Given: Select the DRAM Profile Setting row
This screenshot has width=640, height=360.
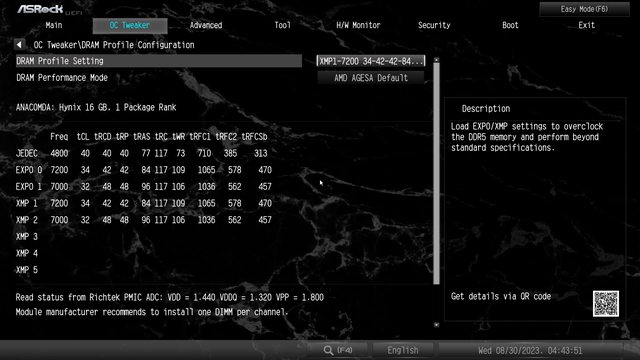Looking at the screenshot, I should 159,61.
